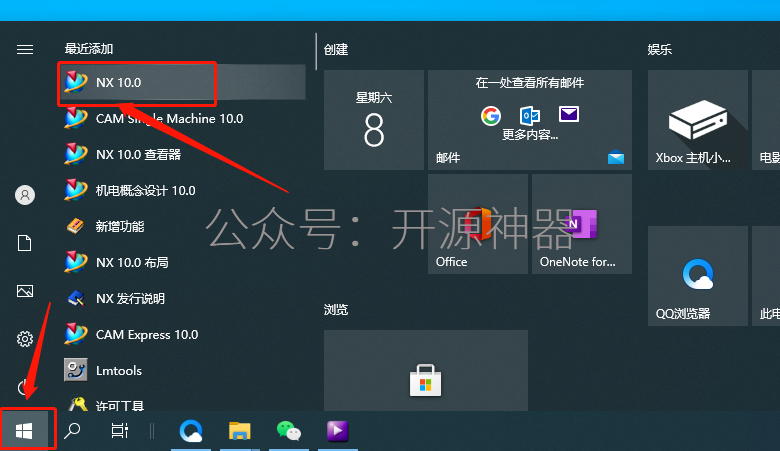The height and width of the screenshot is (451, 780).
Task: Open WeChat from the taskbar
Action: tap(289, 431)
